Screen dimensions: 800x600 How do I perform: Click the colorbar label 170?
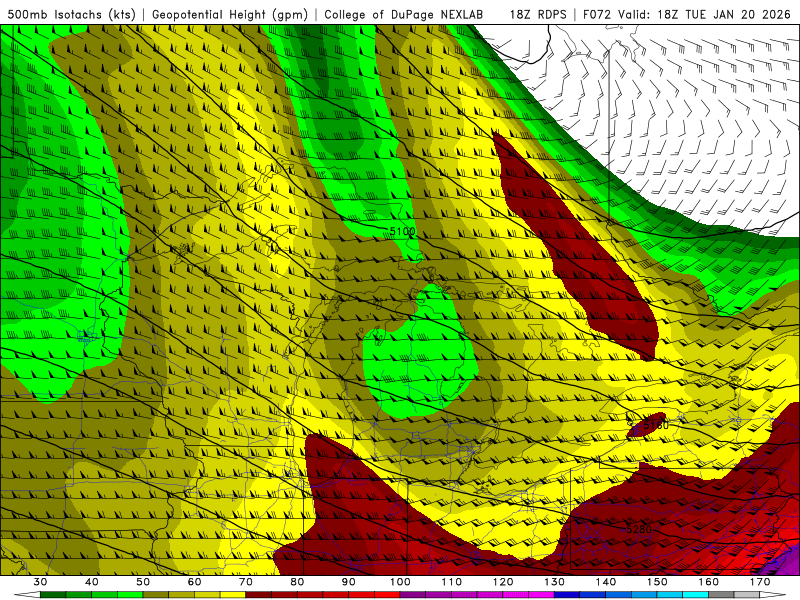[760, 582]
